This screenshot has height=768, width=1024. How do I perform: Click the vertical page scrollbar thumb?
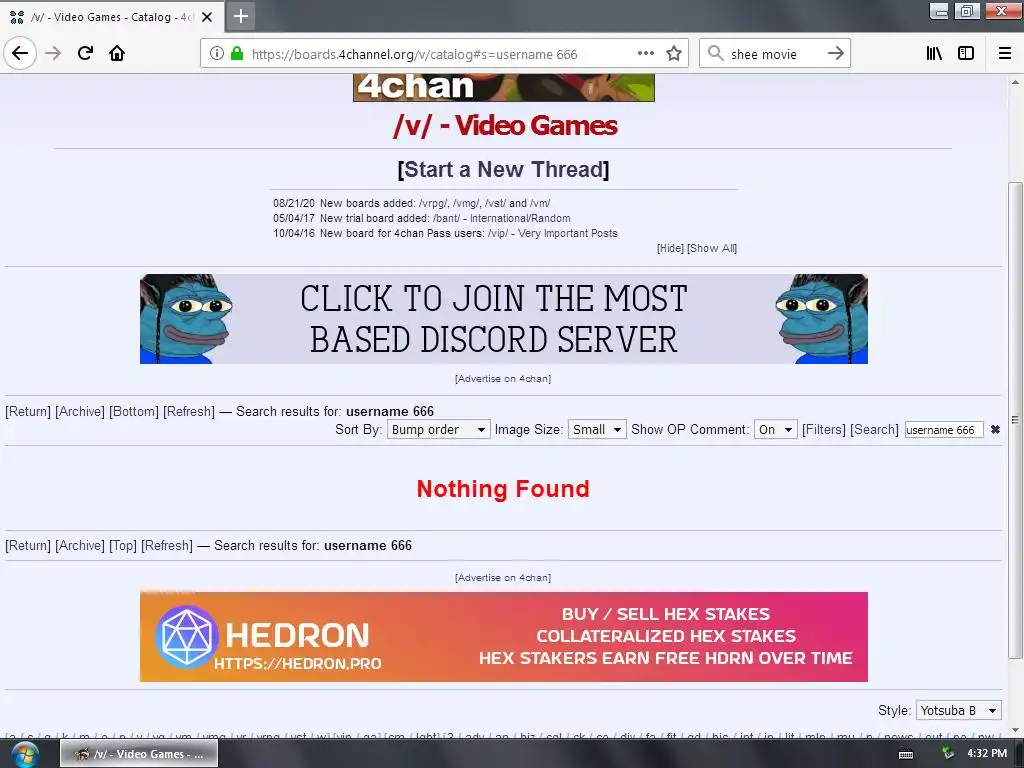pos(1015,419)
